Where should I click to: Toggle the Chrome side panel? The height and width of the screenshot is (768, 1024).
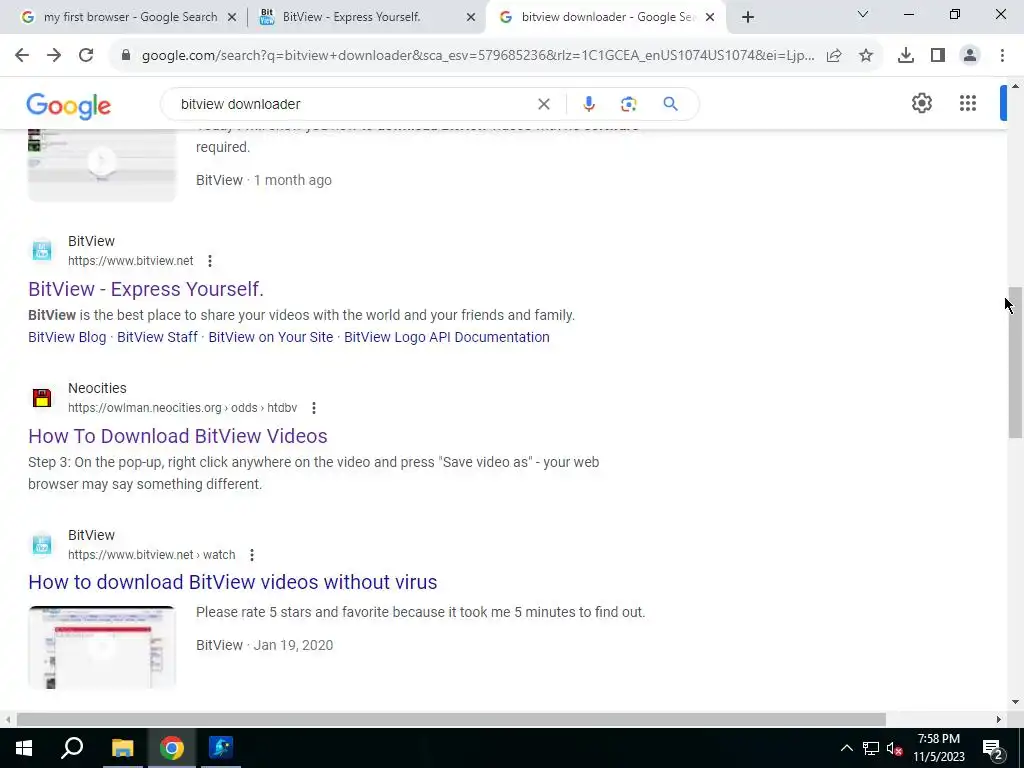(x=938, y=56)
